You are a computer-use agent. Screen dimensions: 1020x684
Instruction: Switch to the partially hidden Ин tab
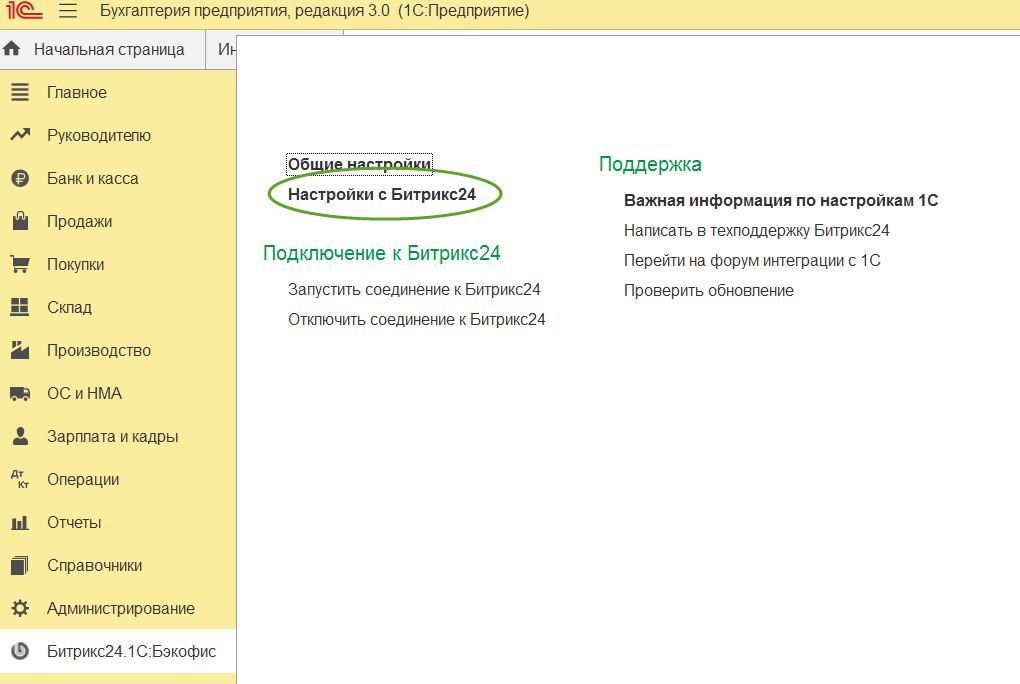tap(222, 49)
